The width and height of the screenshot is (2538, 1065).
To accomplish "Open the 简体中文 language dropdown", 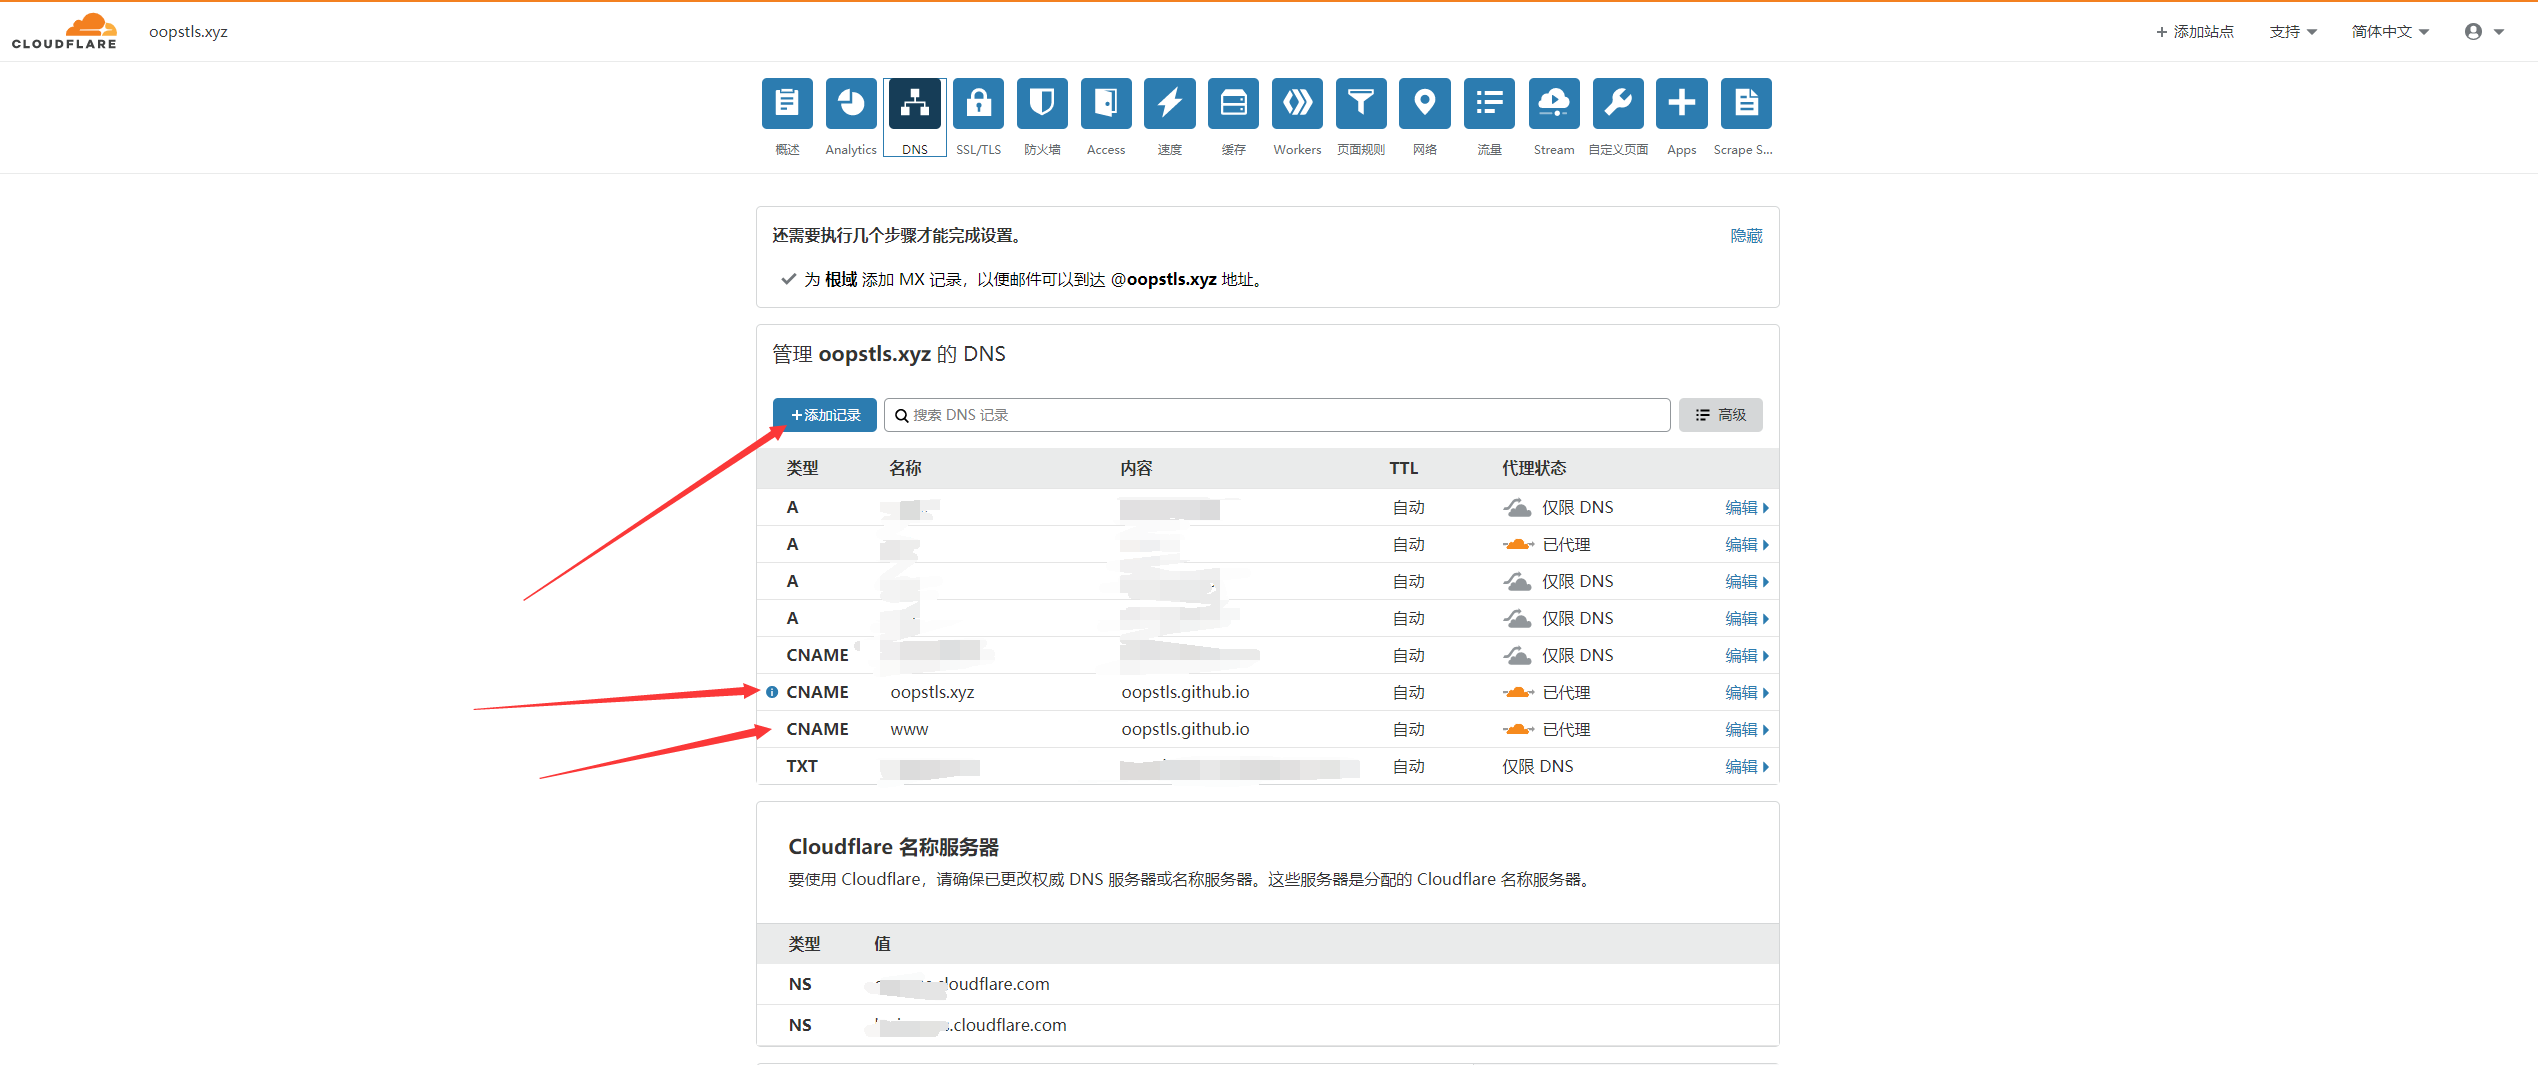I will pos(2390,31).
